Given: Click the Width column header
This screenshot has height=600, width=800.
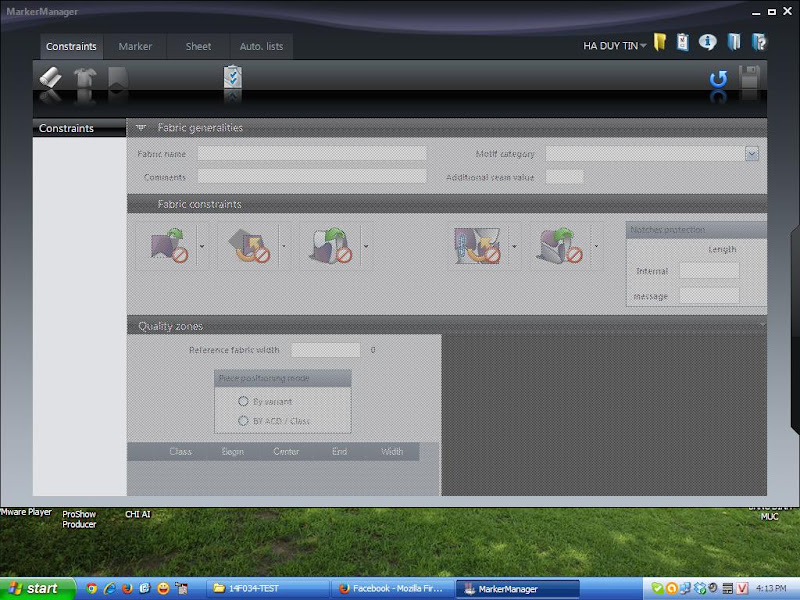Looking at the screenshot, I should click(392, 452).
